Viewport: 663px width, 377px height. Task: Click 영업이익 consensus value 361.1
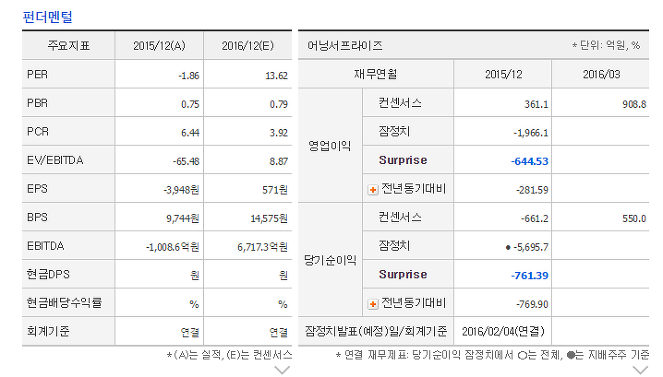[536, 104]
